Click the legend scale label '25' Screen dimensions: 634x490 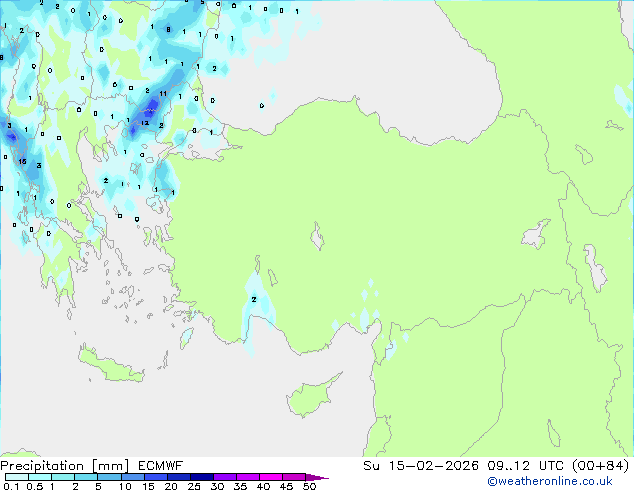click(x=194, y=486)
